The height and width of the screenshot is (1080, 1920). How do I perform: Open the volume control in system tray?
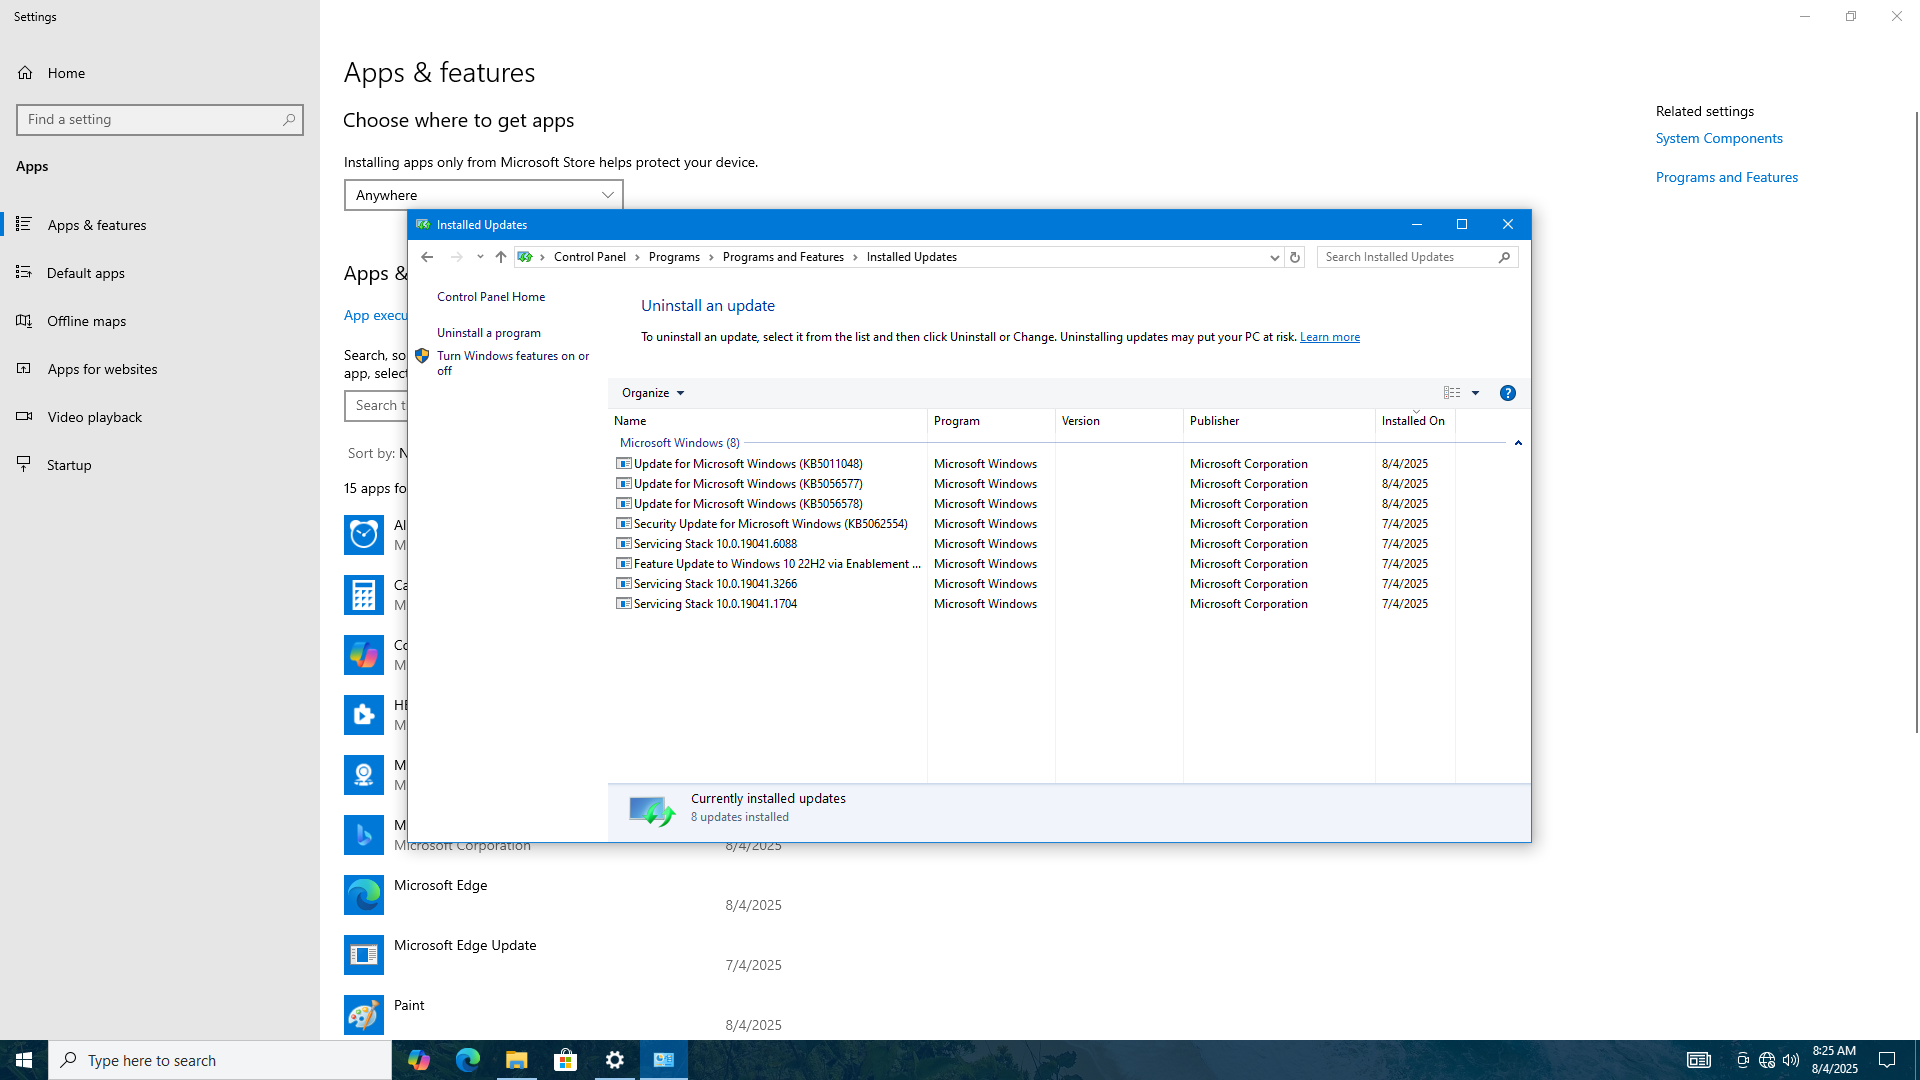pos(1791,1060)
